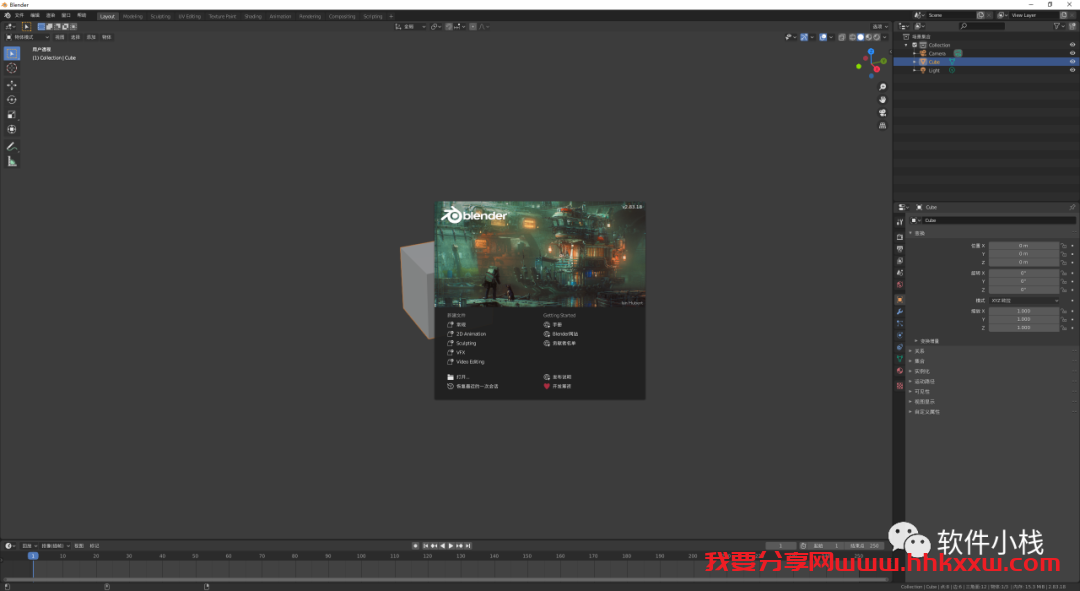Collapse the Transform panel in properties
The image size is (1080, 591).
tap(911, 233)
